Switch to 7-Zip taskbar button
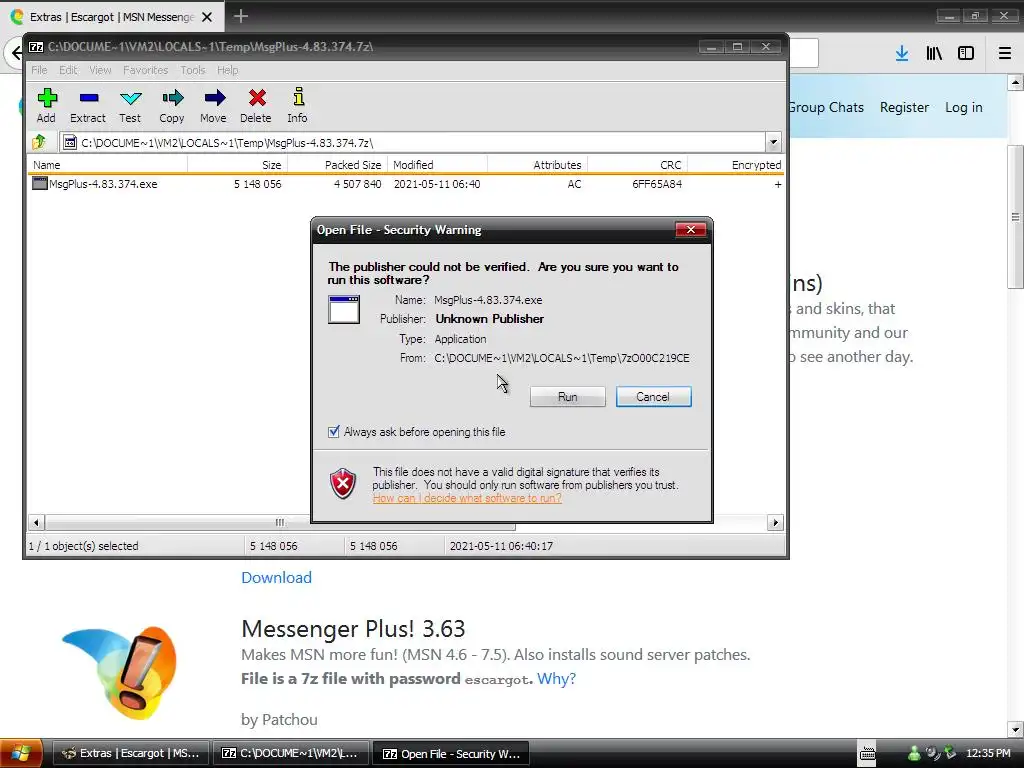 291,754
